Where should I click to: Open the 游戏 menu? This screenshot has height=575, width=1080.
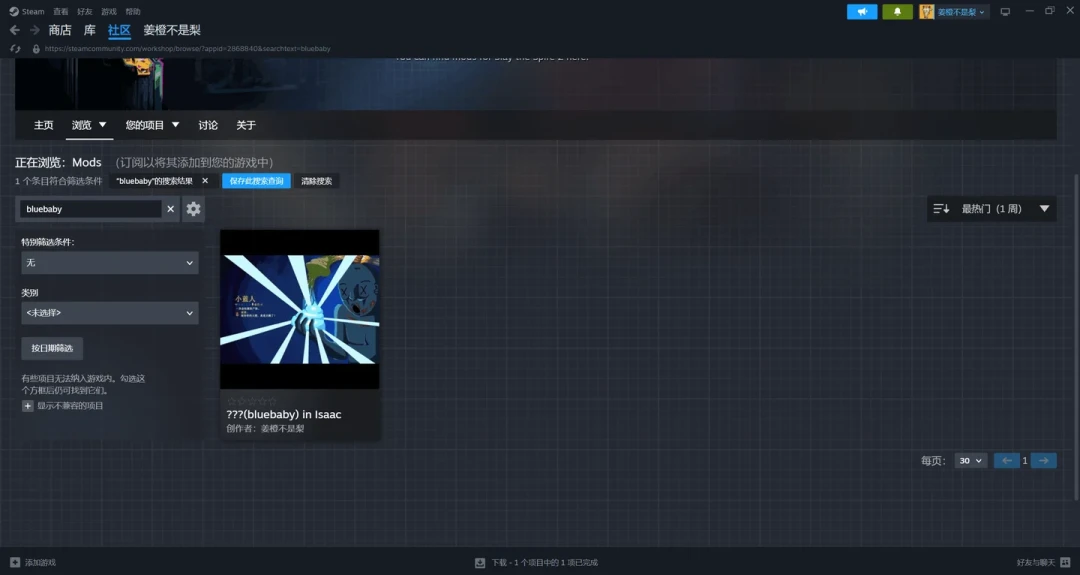click(109, 12)
